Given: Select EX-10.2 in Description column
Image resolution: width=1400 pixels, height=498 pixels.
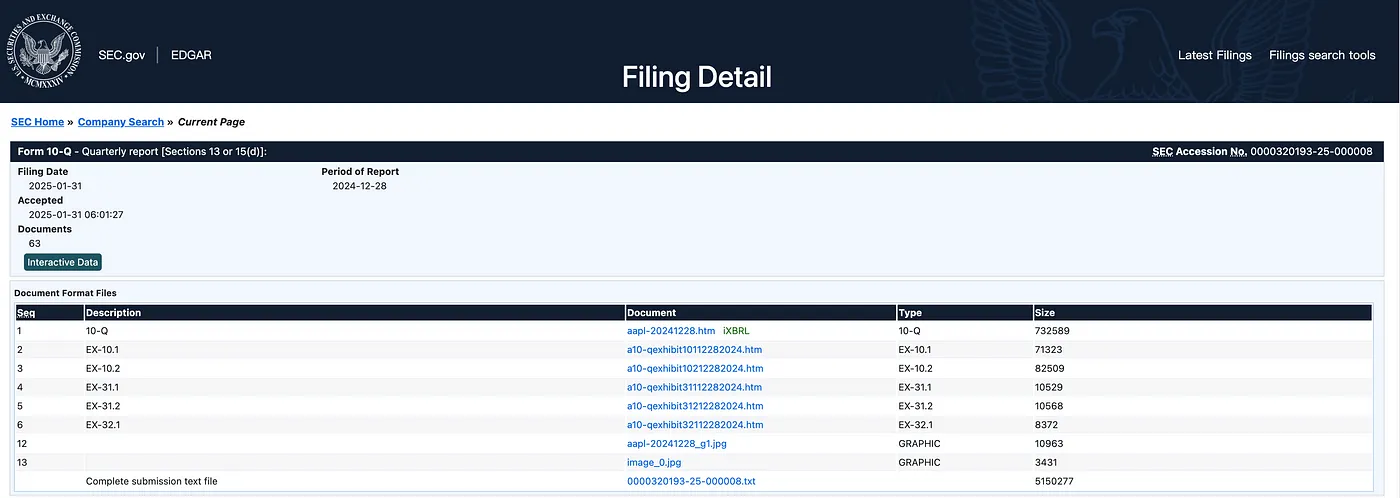Looking at the screenshot, I should coord(103,369).
